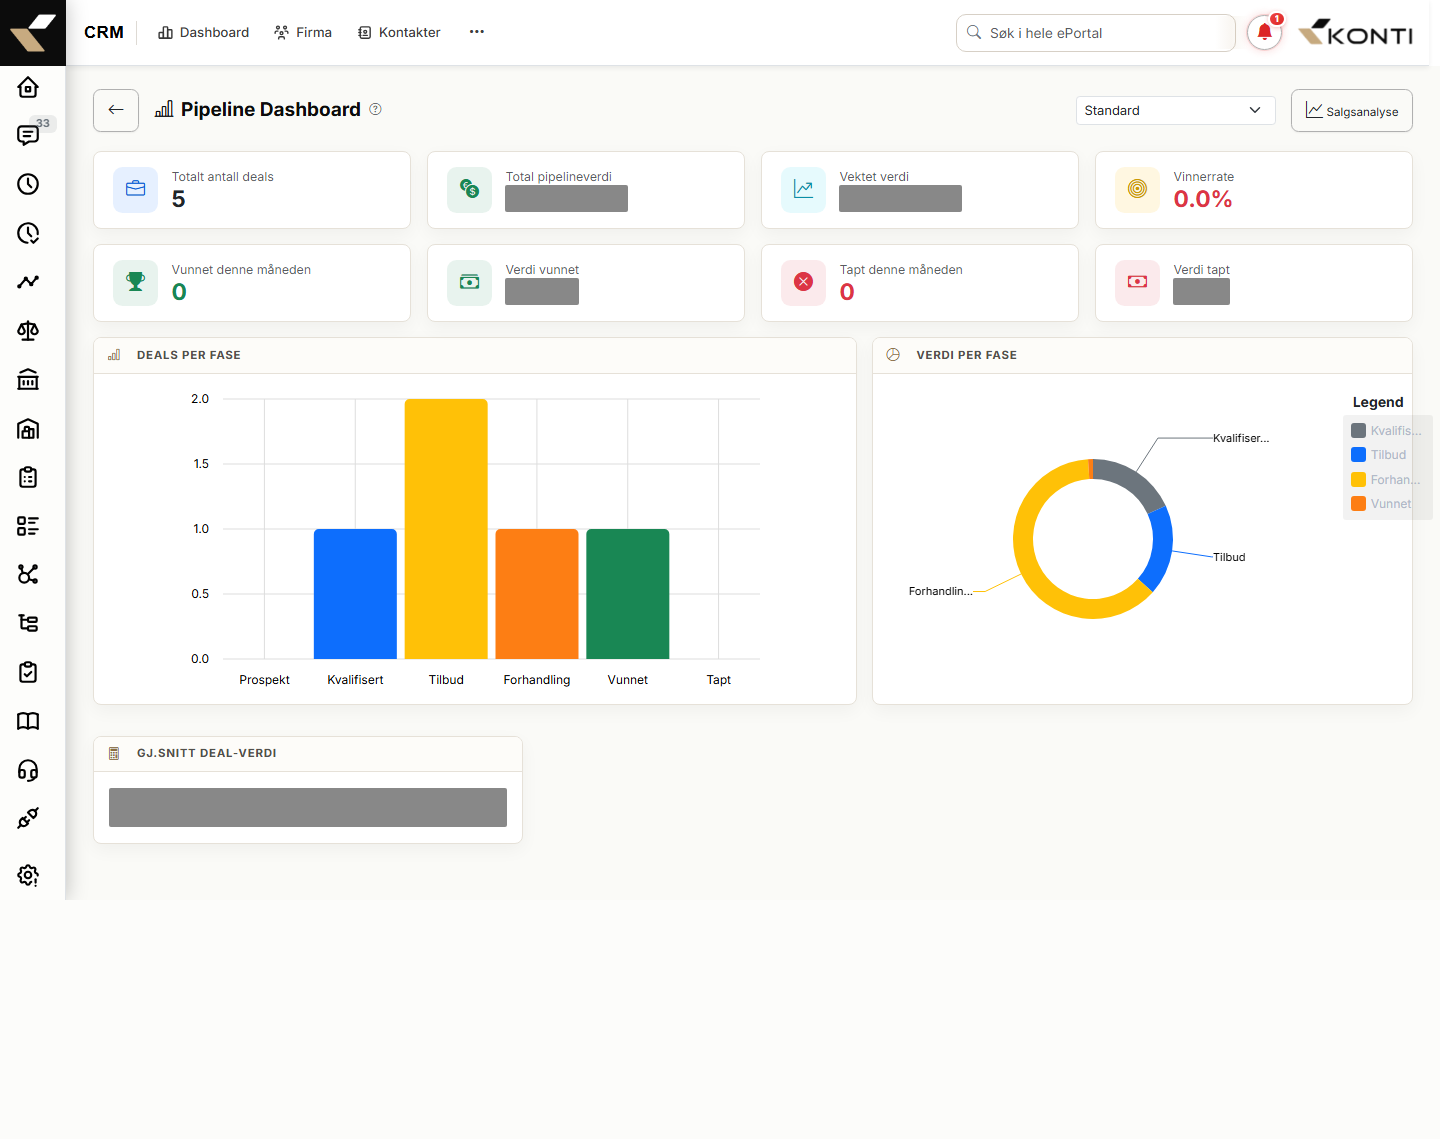Toggle Tilbud series in chart legend
Screen dimensions: 1440x1139
pyautogui.click(x=1379, y=455)
